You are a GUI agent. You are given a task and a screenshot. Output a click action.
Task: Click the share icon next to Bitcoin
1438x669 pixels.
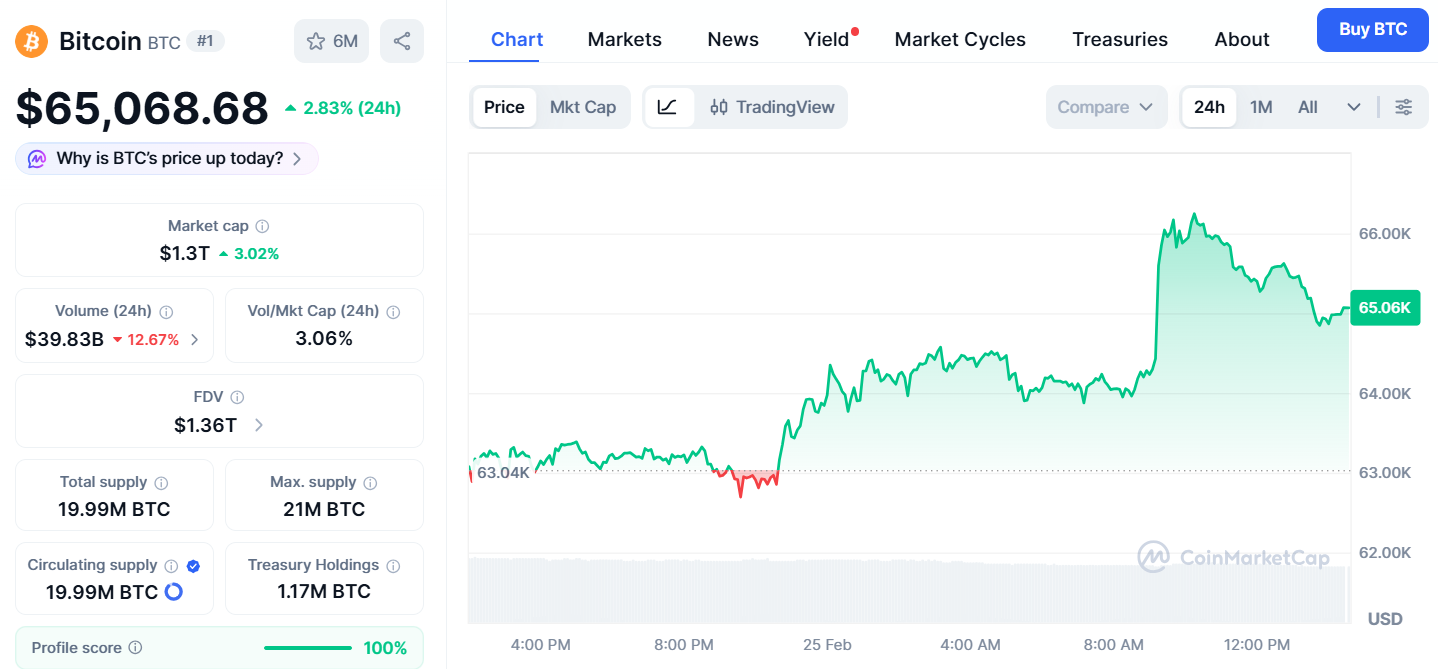(402, 41)
